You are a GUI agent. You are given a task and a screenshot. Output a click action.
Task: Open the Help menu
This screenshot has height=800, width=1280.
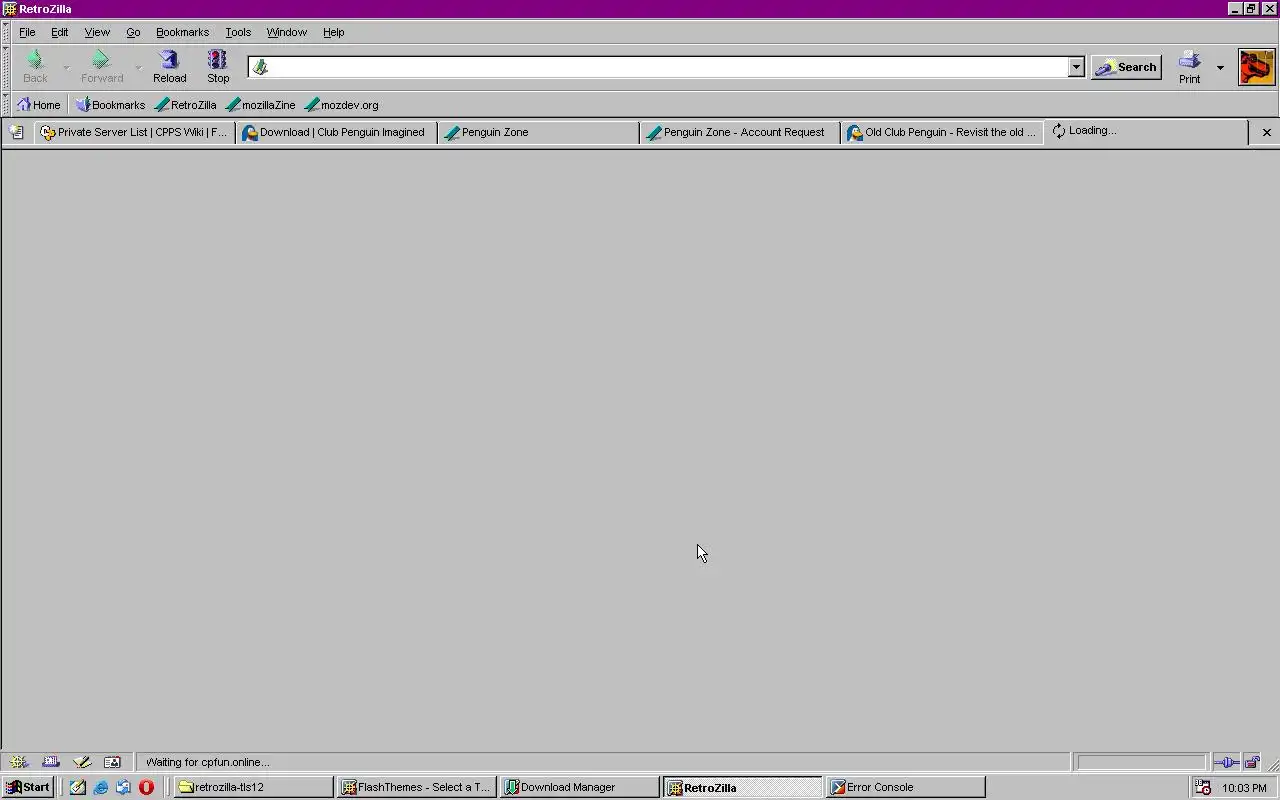pyautogui.click(x=333, y=32)
